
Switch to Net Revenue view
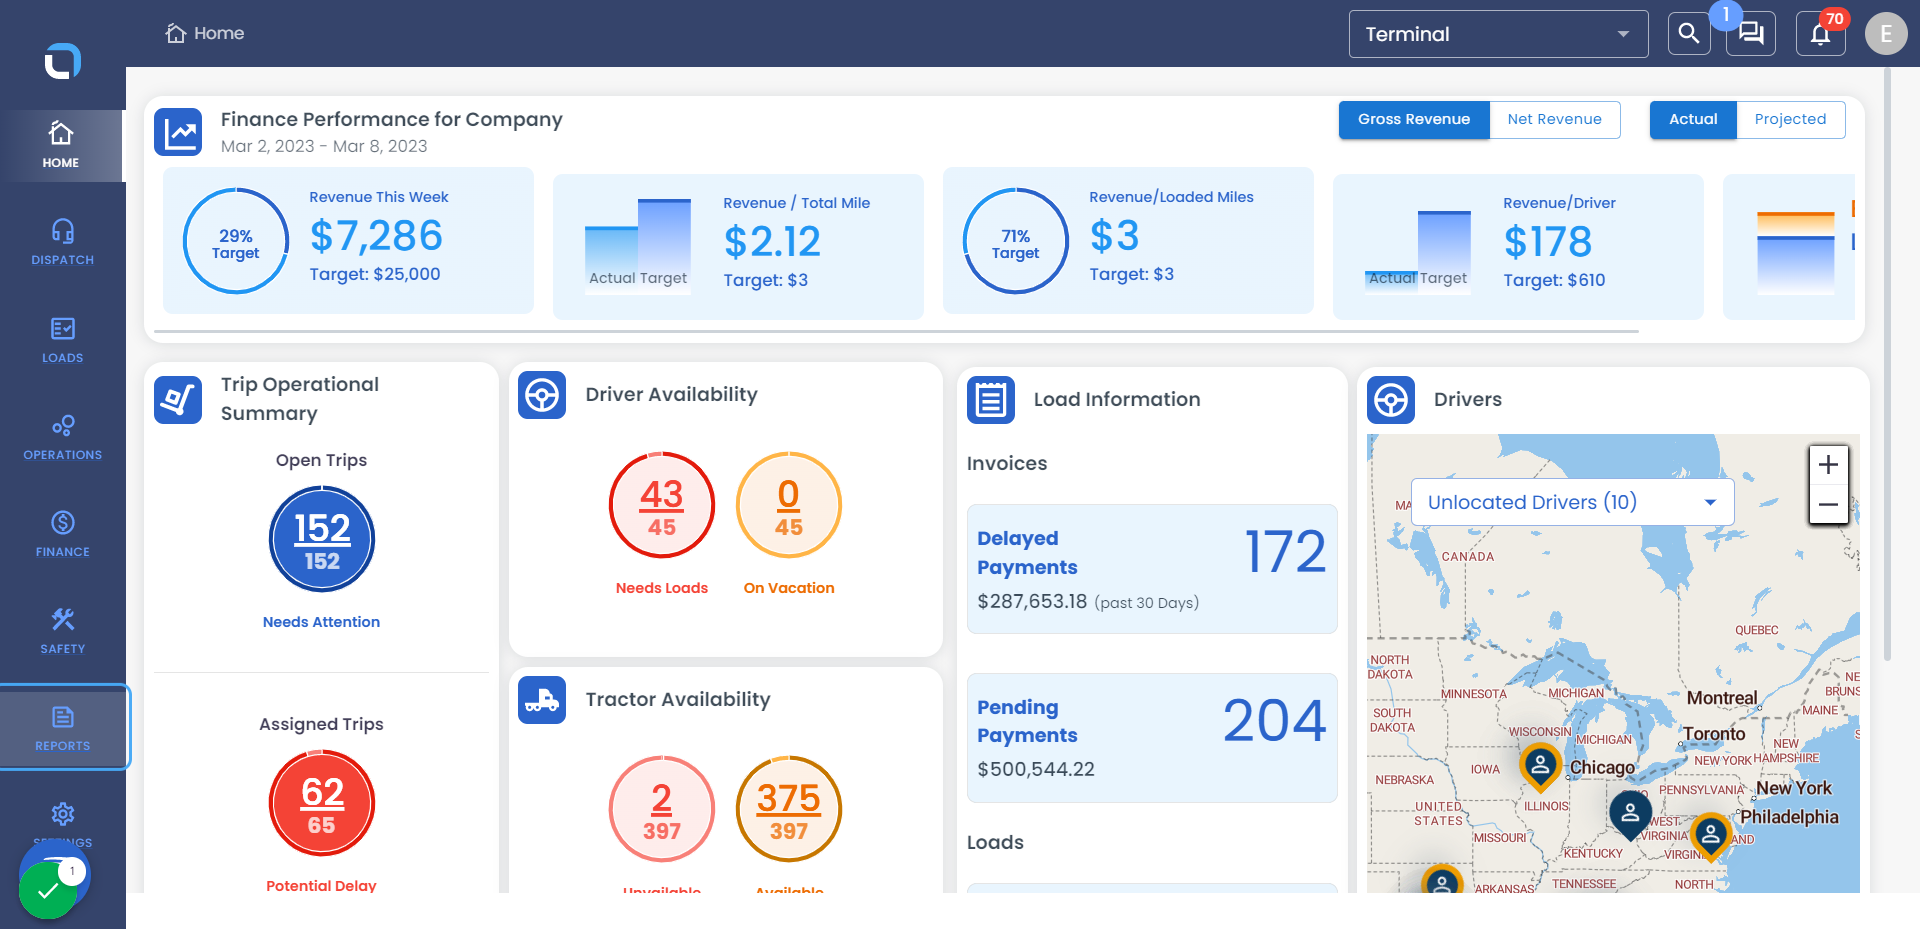[x=1554, y=119]
